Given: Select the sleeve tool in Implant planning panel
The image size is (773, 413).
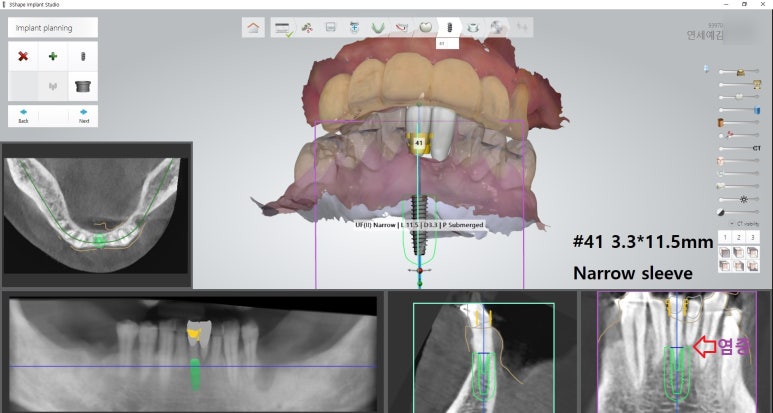Looking at the screenshot, I should (83, 87).
